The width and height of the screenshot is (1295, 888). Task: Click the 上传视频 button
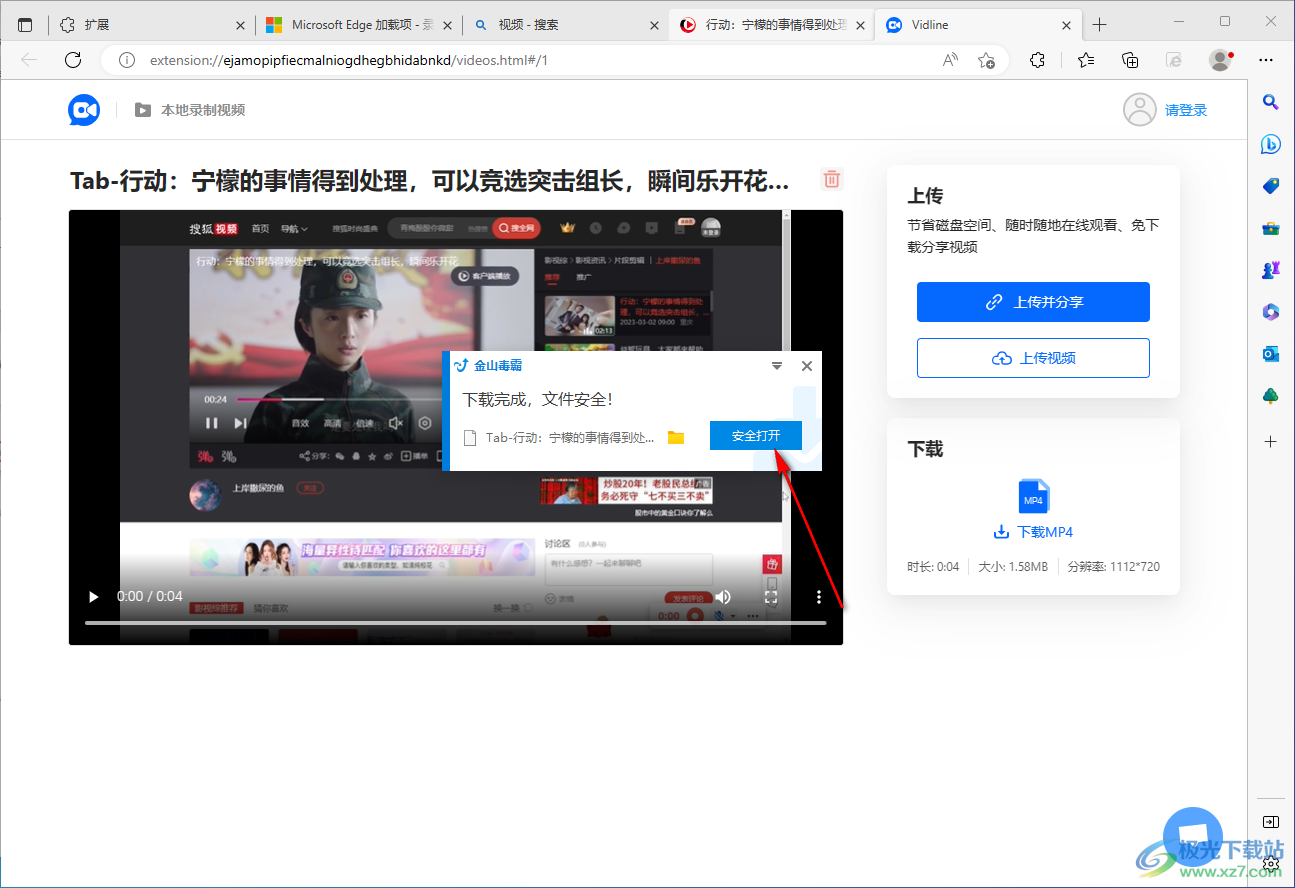1033,358
